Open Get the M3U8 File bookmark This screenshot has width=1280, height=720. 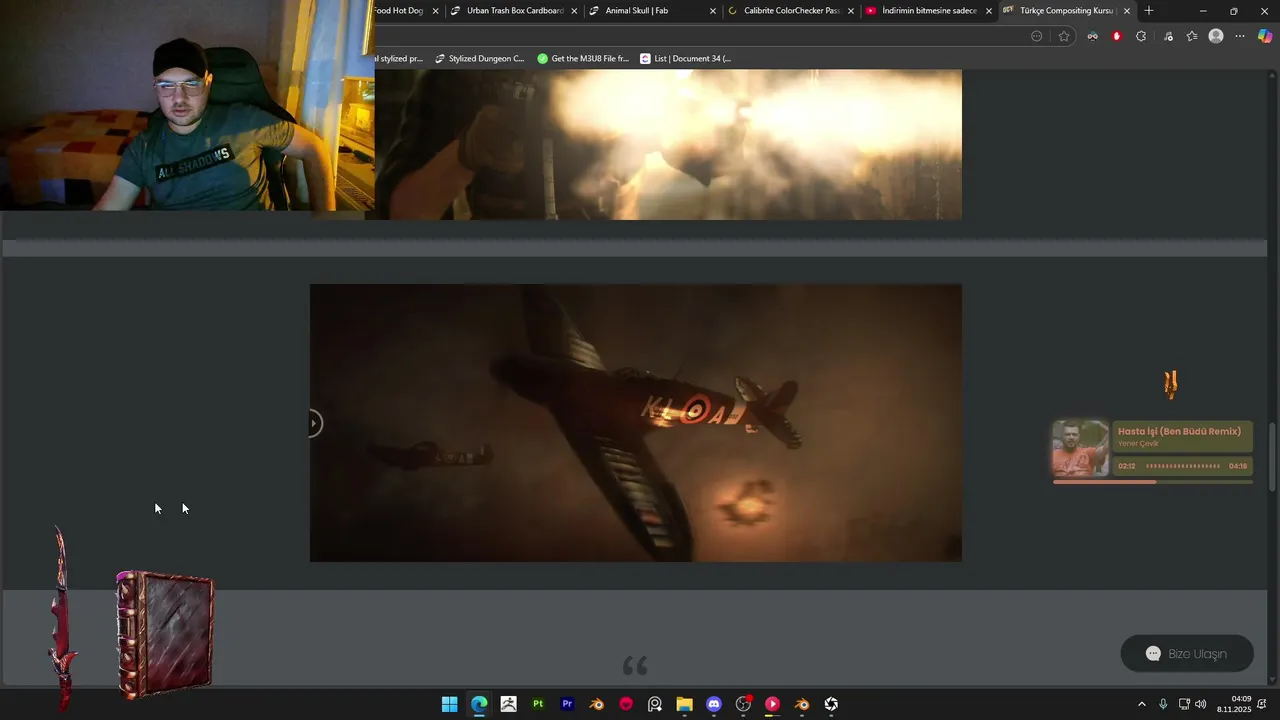pos(583,59)
